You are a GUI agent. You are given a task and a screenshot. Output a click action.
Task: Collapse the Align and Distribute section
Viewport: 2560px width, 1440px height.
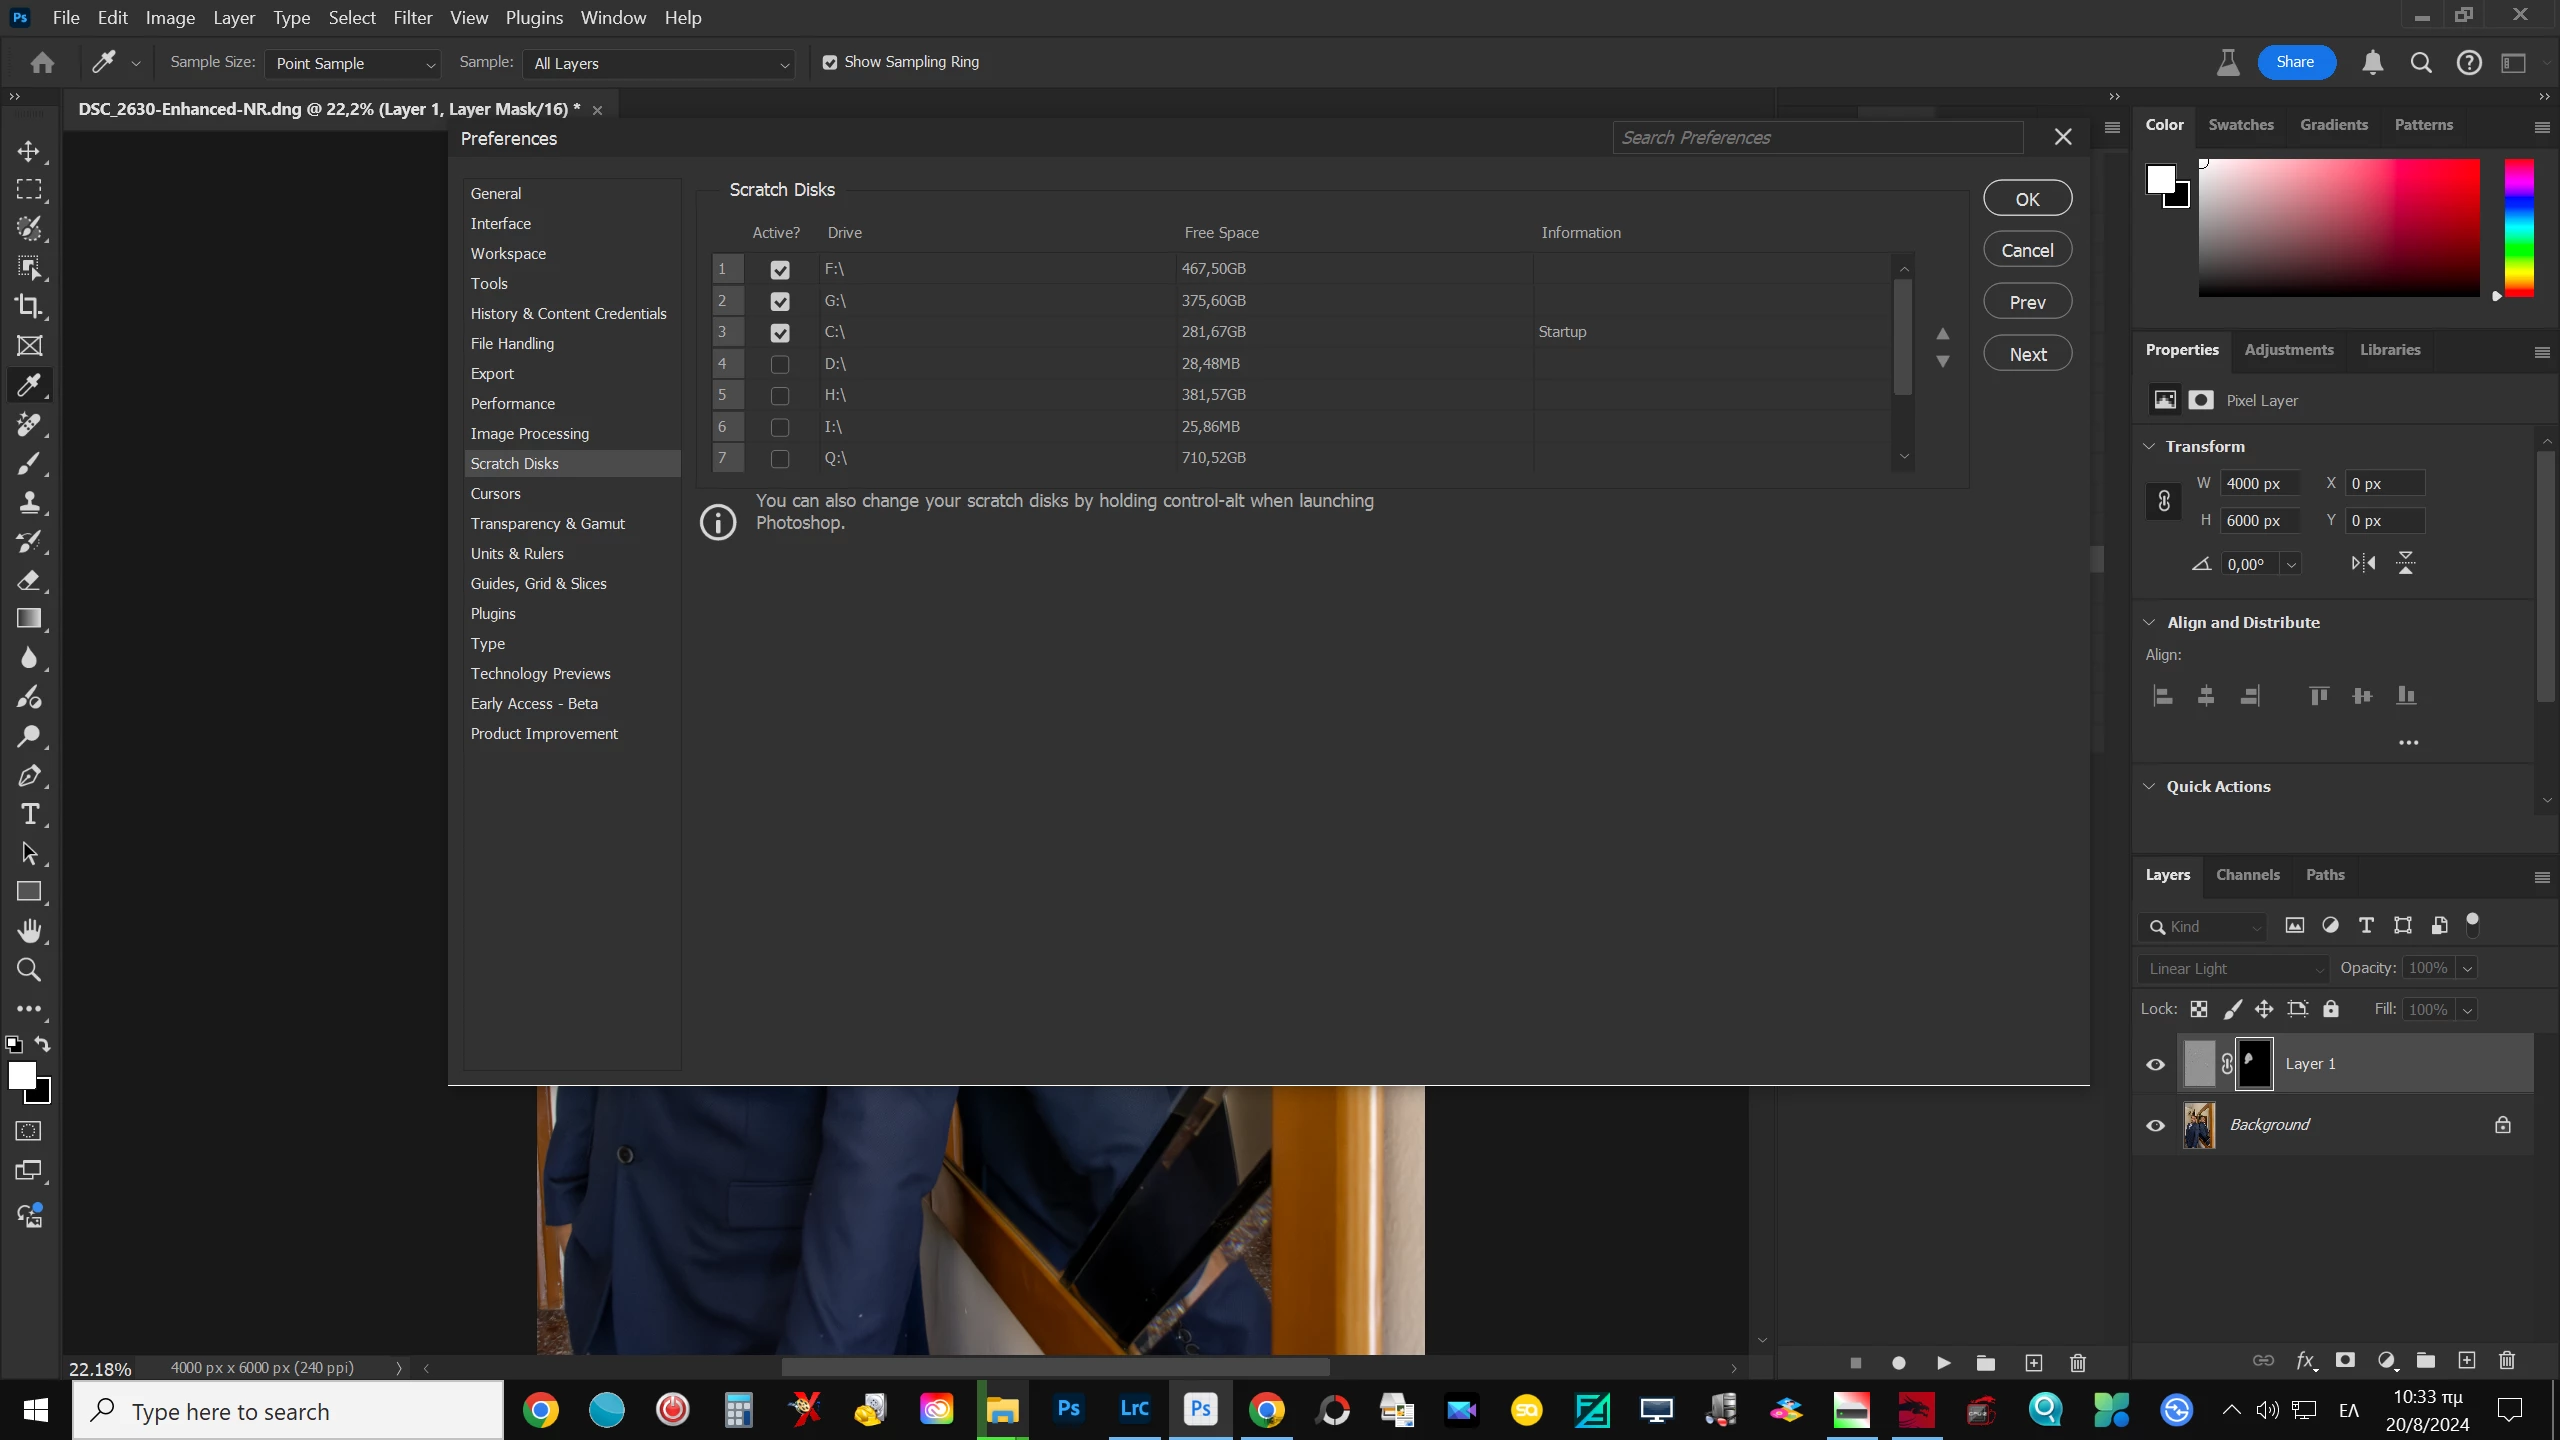pyautogui.click(x=2149, y=622)
